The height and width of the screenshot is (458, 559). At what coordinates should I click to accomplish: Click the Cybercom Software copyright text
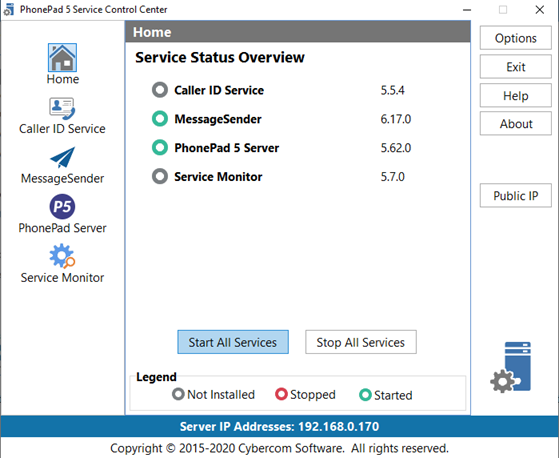[x=279, y=448]
